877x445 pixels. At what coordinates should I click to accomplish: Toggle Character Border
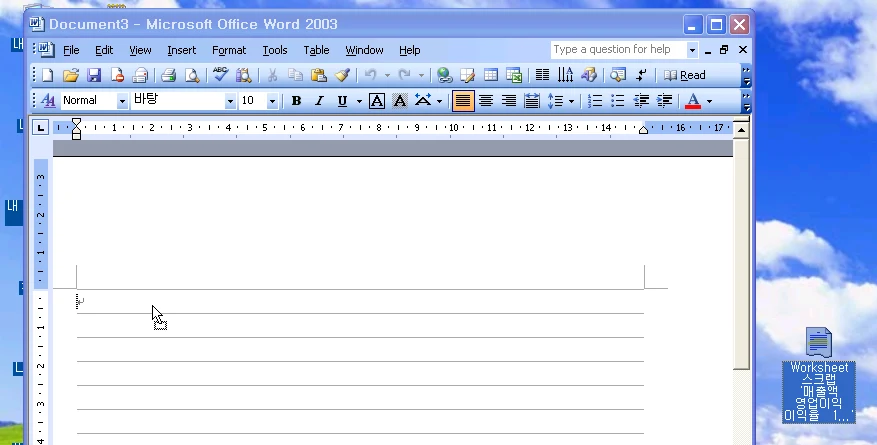click(x=377, y=101)
